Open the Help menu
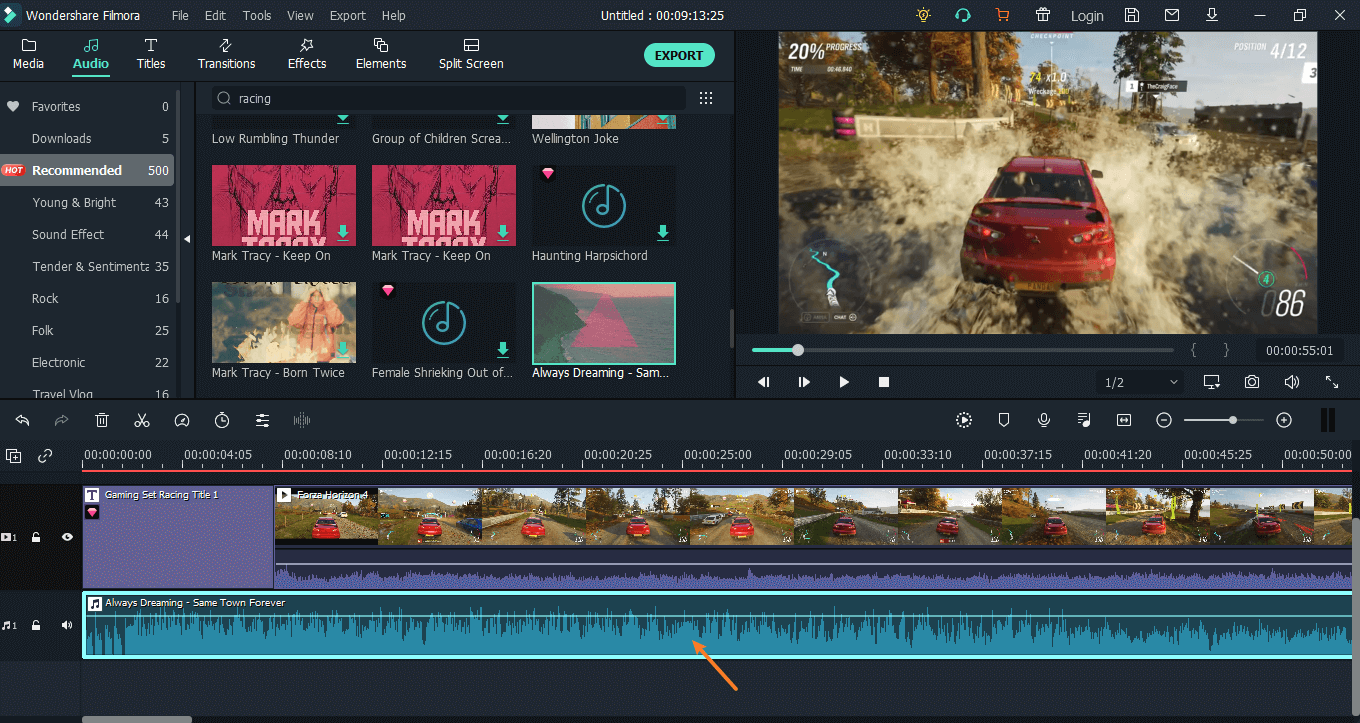The image size is (1360, 723). click(394, 15)
